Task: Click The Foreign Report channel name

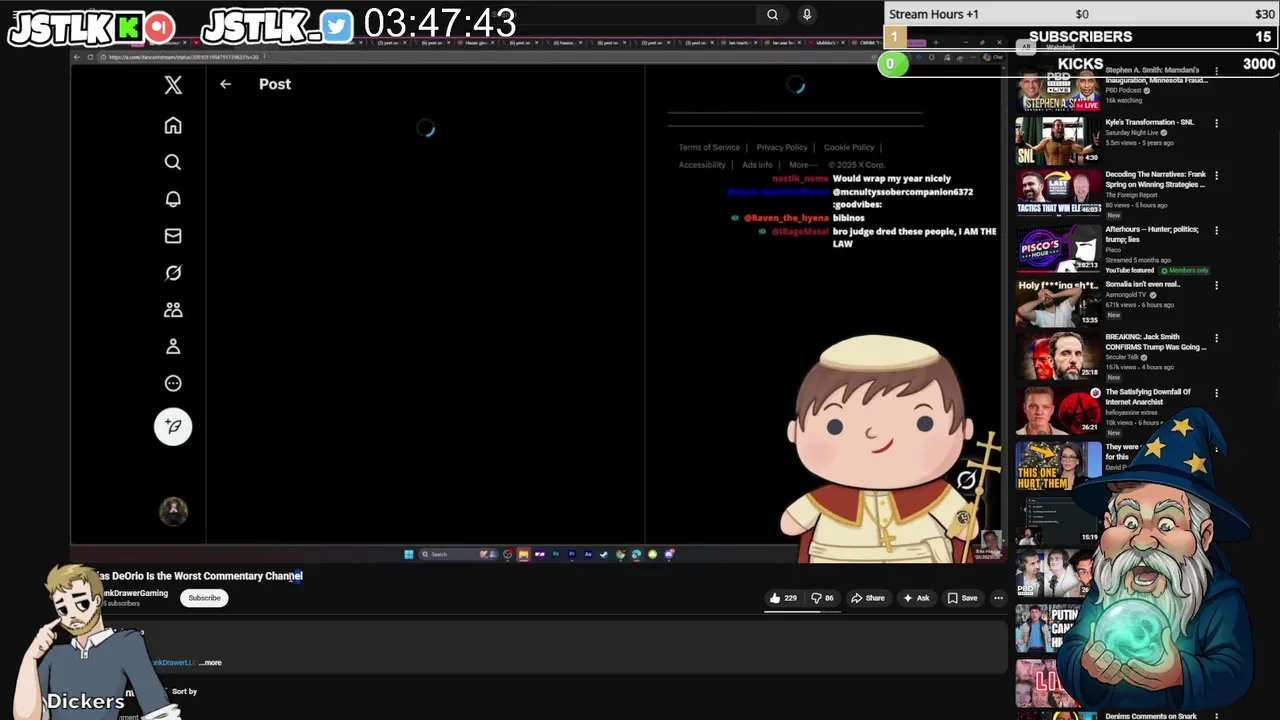Action: (1130, 195)
